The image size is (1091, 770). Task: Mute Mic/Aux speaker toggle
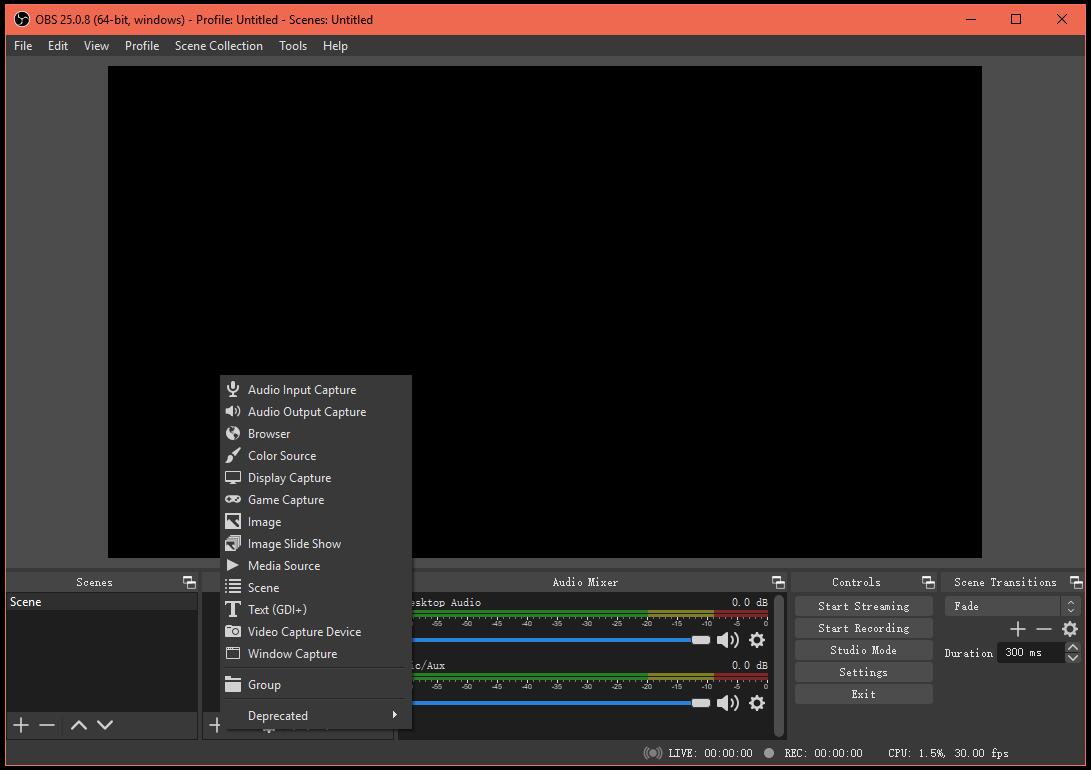click(728, 703)
